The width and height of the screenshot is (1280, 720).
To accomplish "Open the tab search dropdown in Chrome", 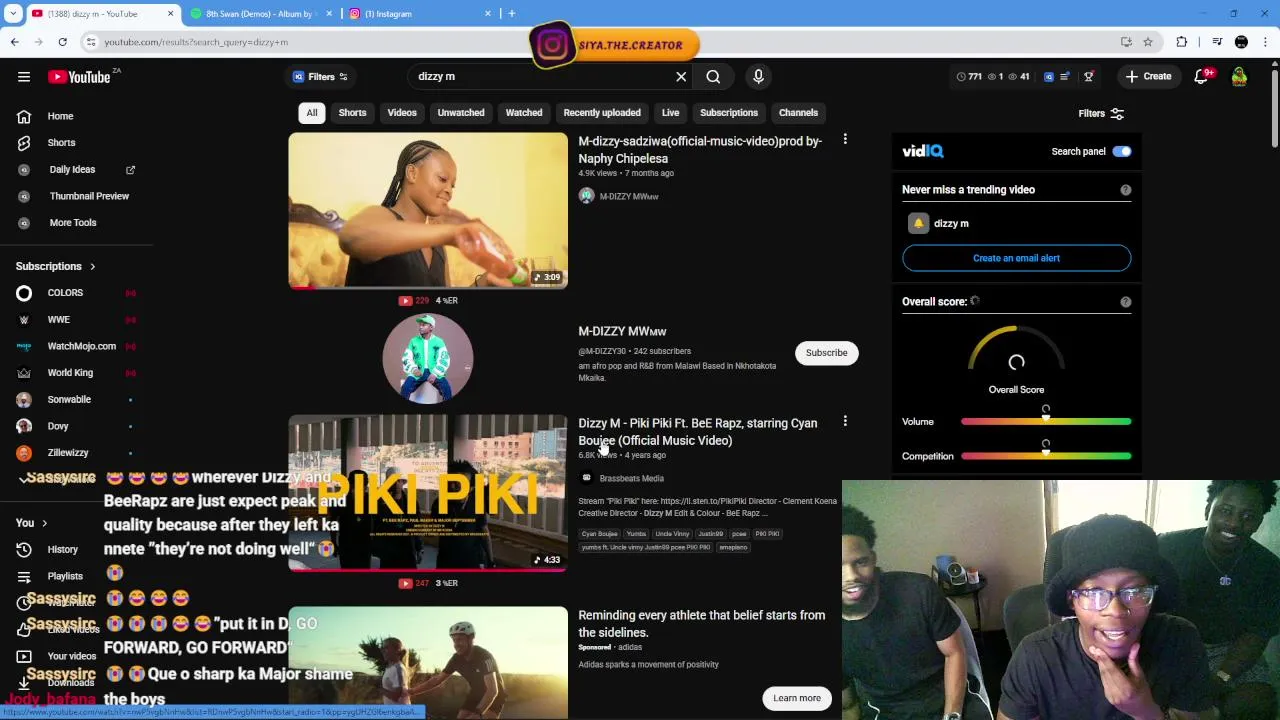I will pyautogui.click(x=13, y=14).
